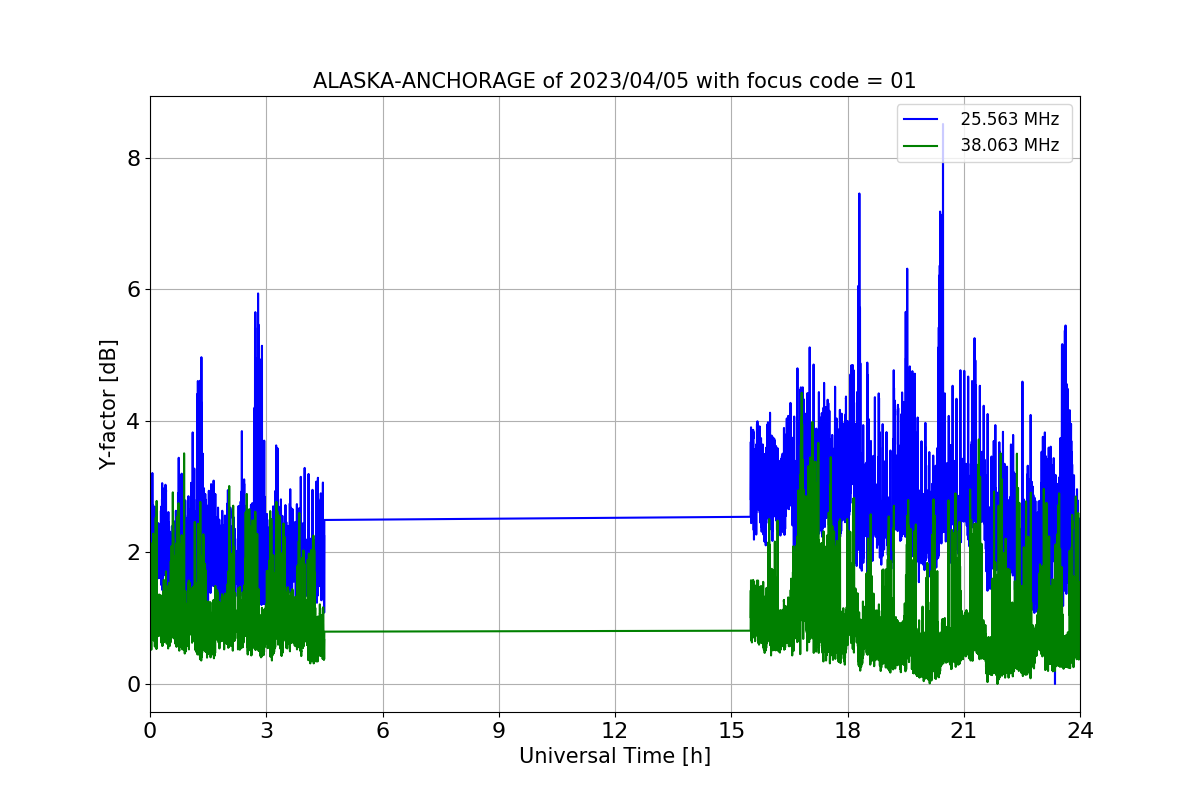Click the blue line sample in legend
Image resolution: width=1200 pixels, height=800 pixels.
pos(921,120)
